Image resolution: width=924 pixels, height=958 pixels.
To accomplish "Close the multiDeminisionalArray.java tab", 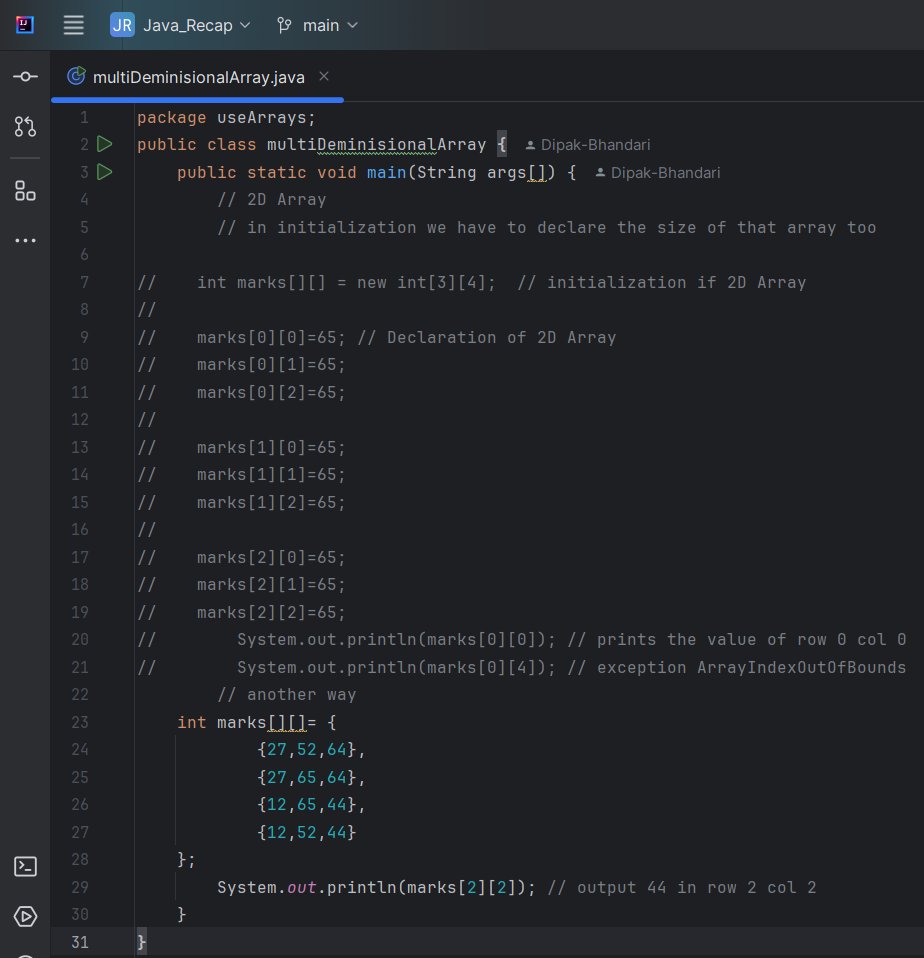I will pos(323,74).
